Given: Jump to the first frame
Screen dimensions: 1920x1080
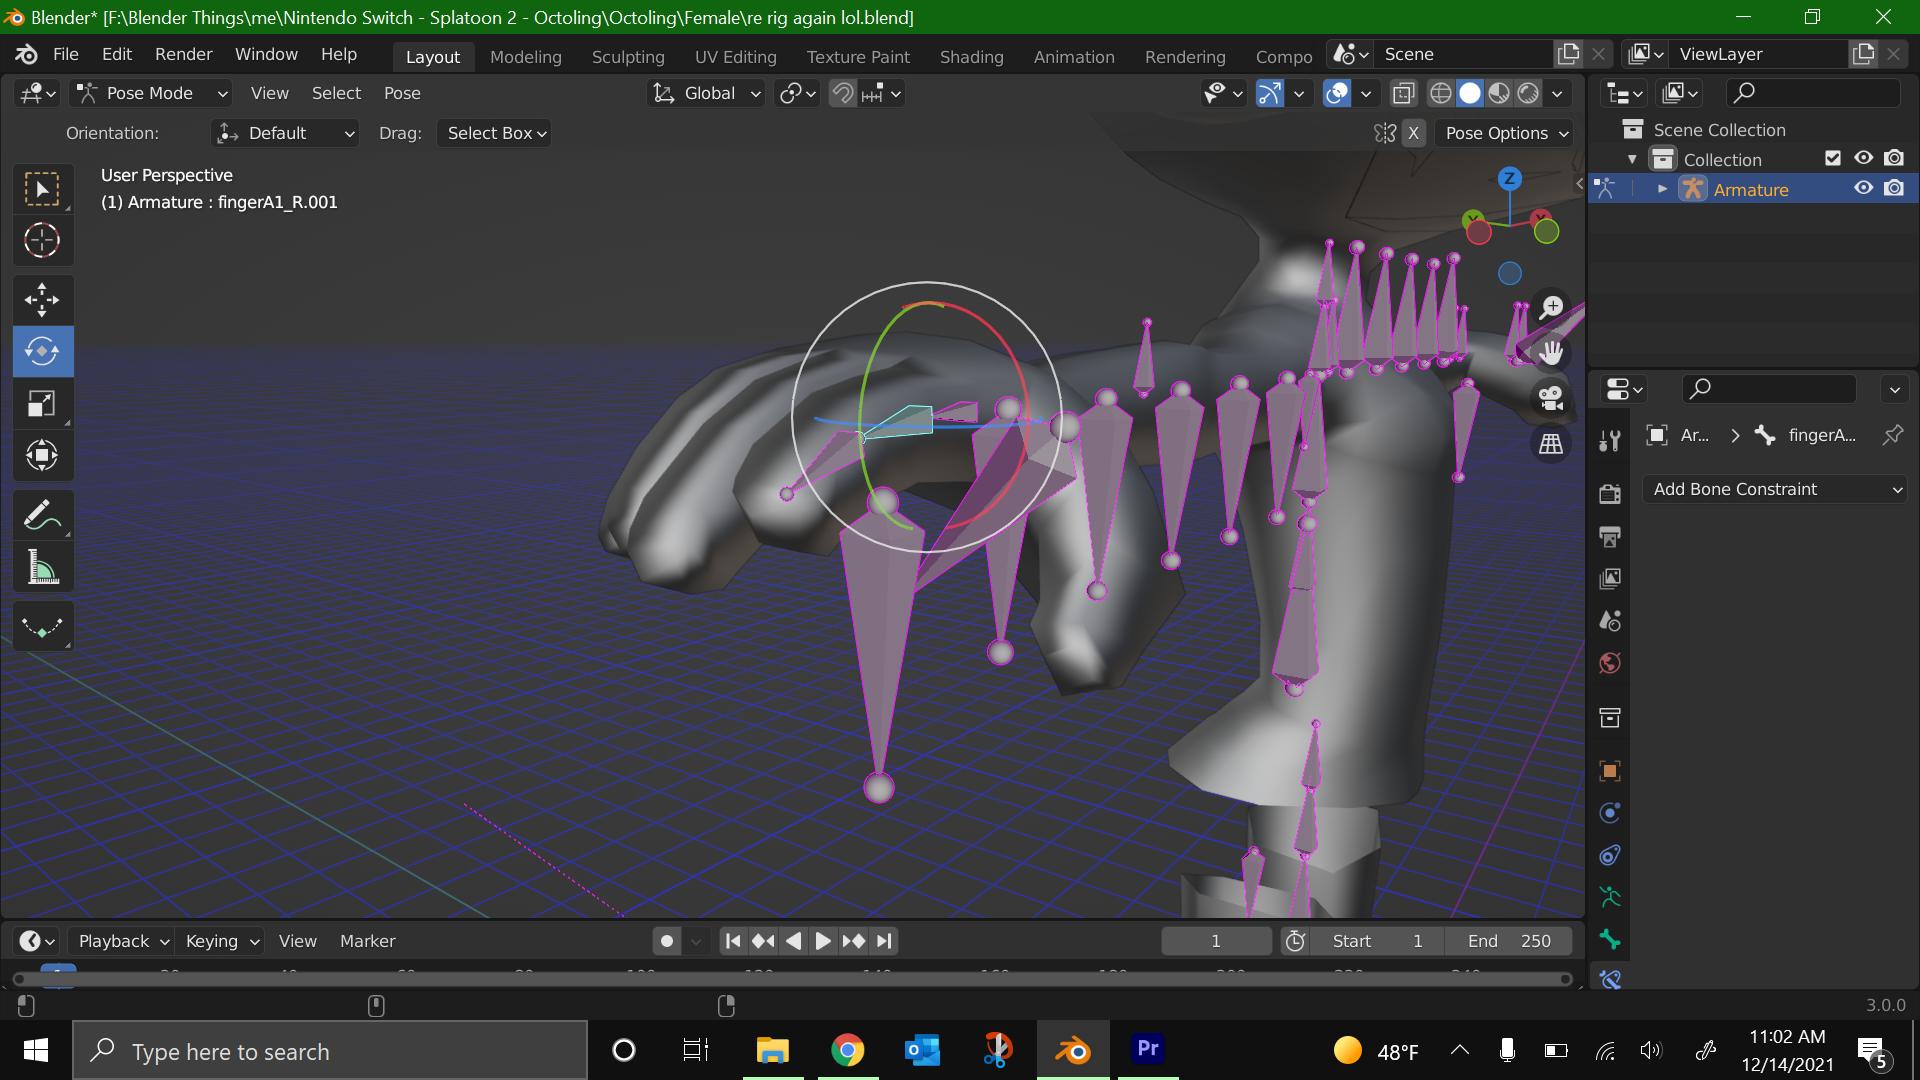Looking at the screenshot, I should [733, 941].
